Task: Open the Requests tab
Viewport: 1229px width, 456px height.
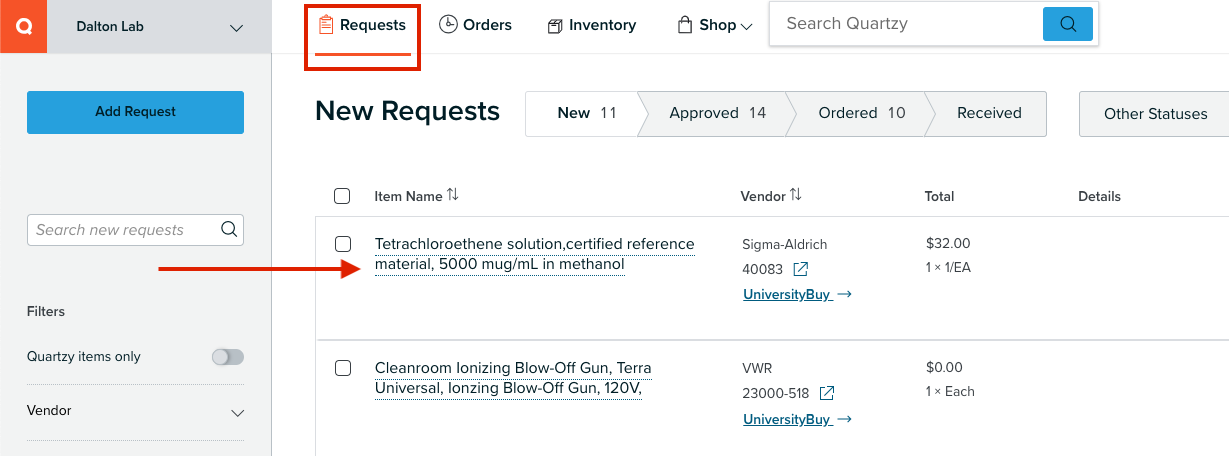Action: (x=362, y=25)
